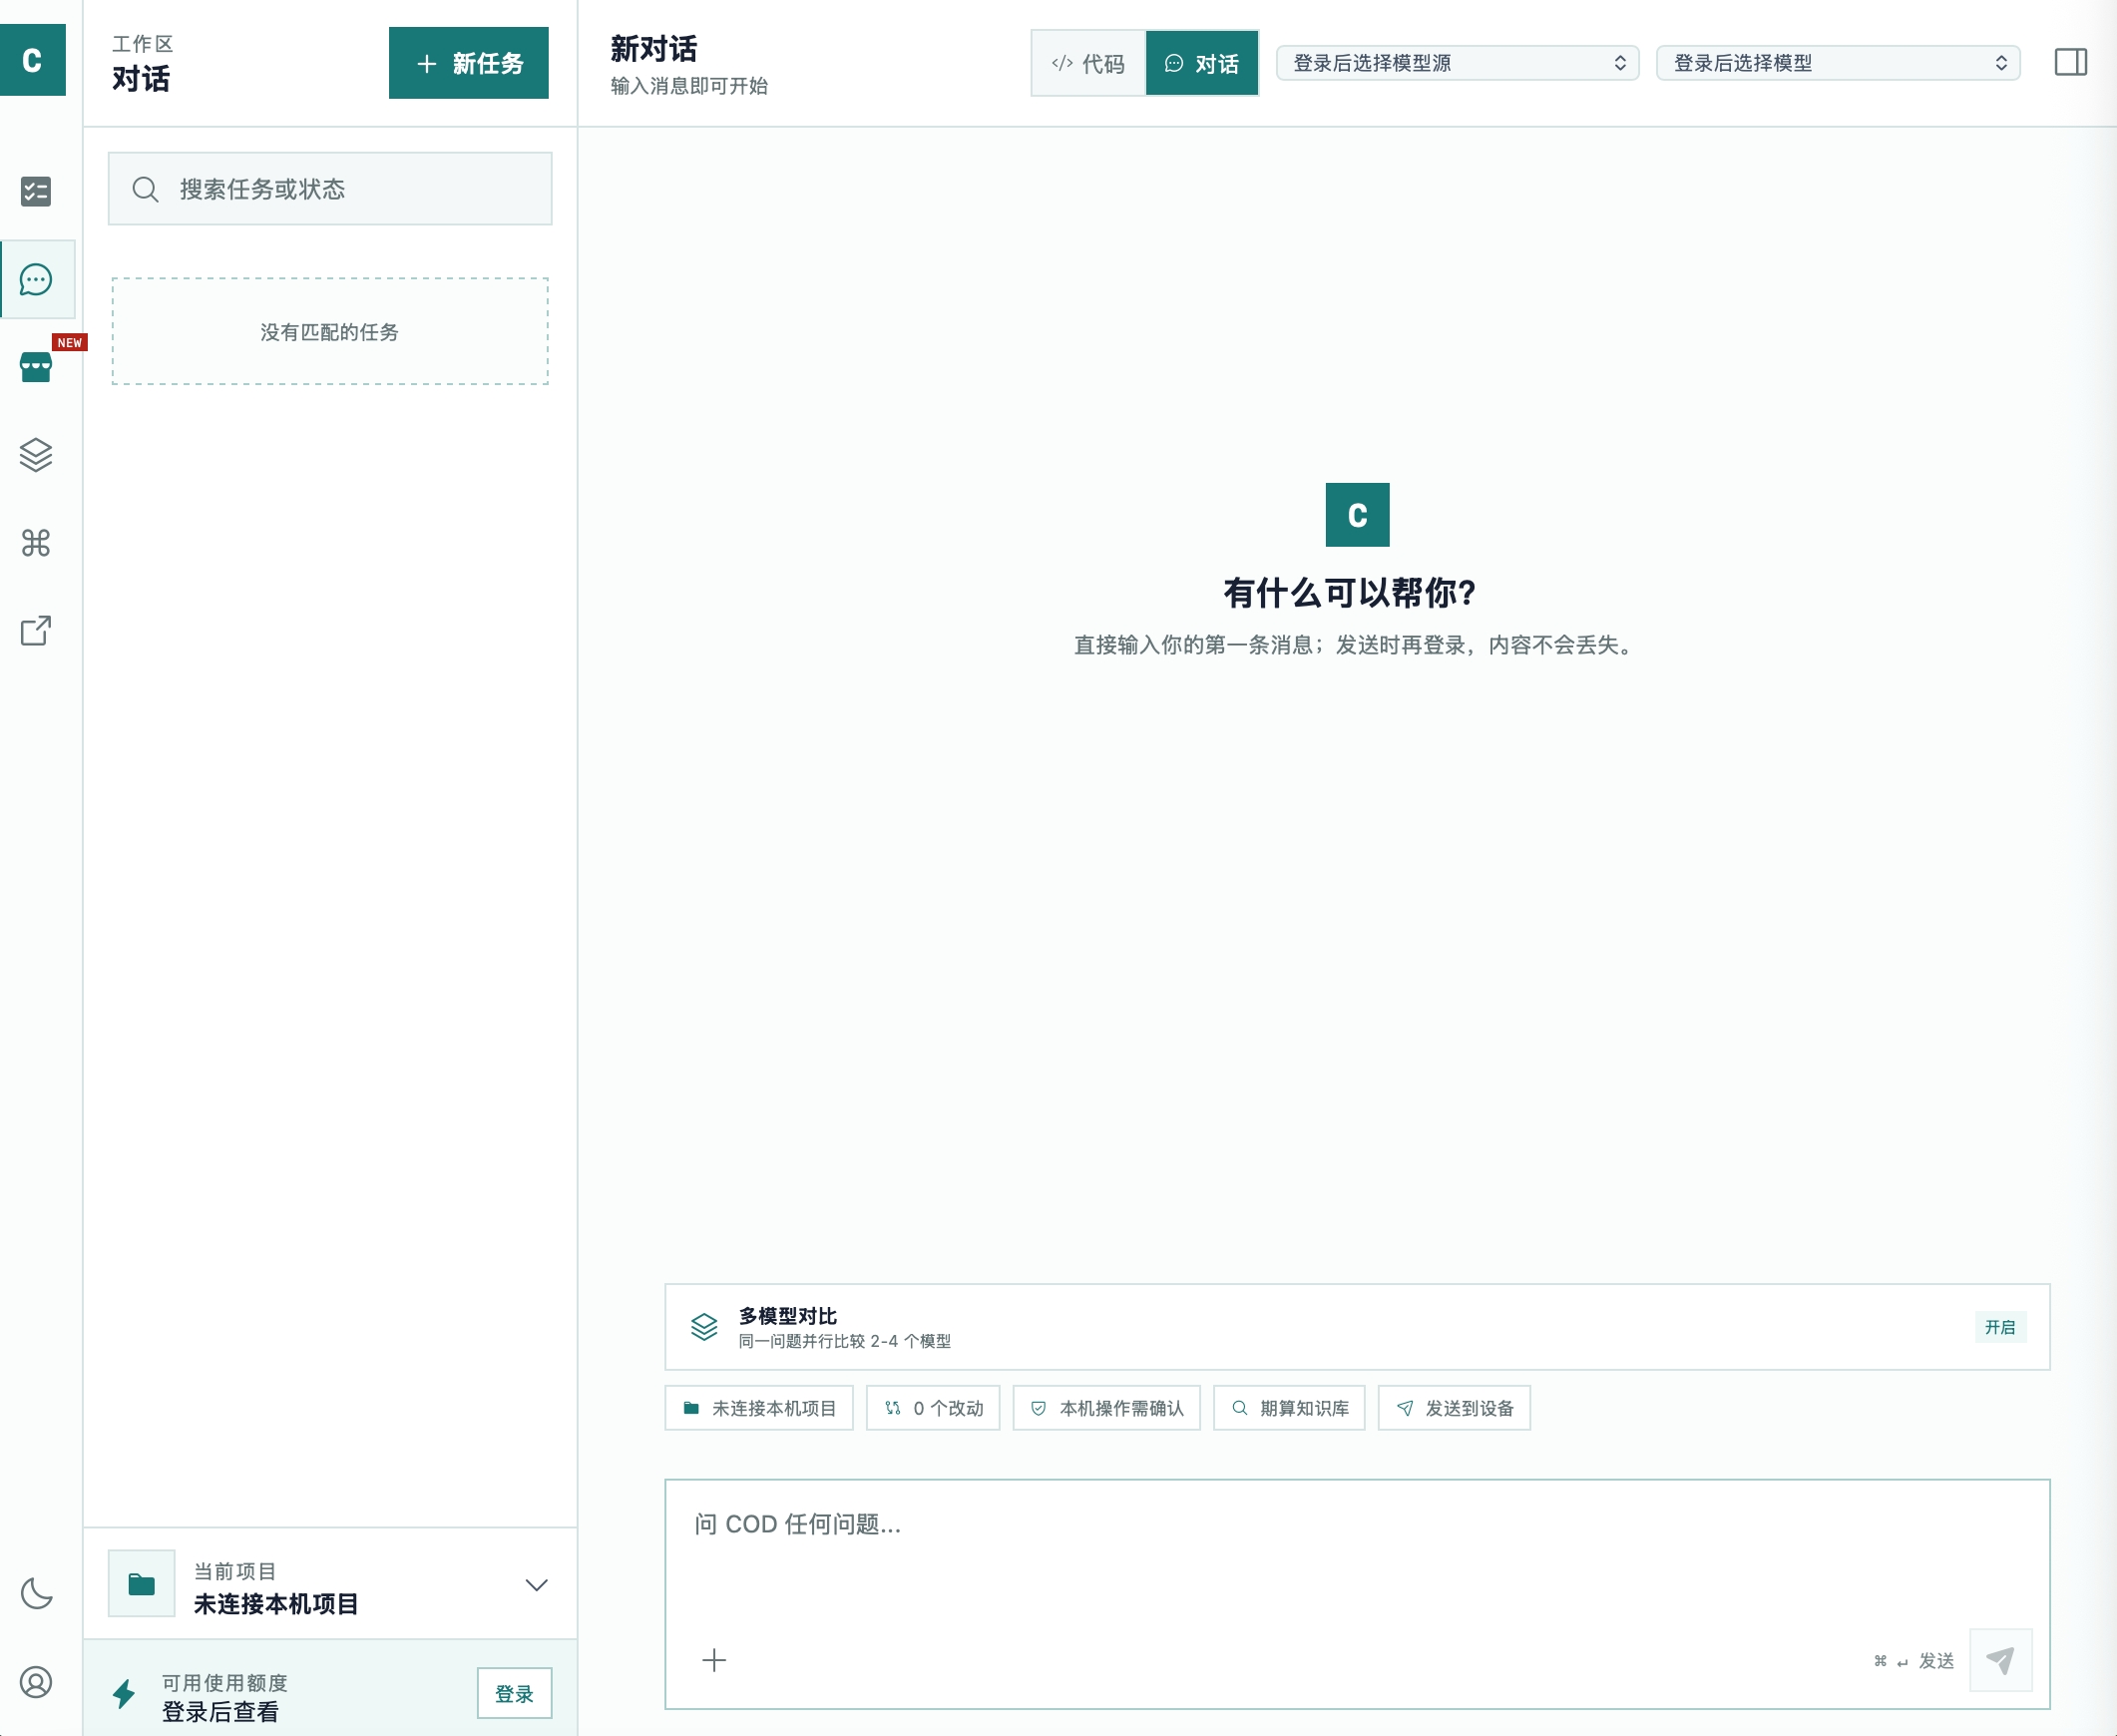Screen dimensions: 2117x1736
Task: Open the command shortcuts sidebar icon
Action: (x=36, y=543)
